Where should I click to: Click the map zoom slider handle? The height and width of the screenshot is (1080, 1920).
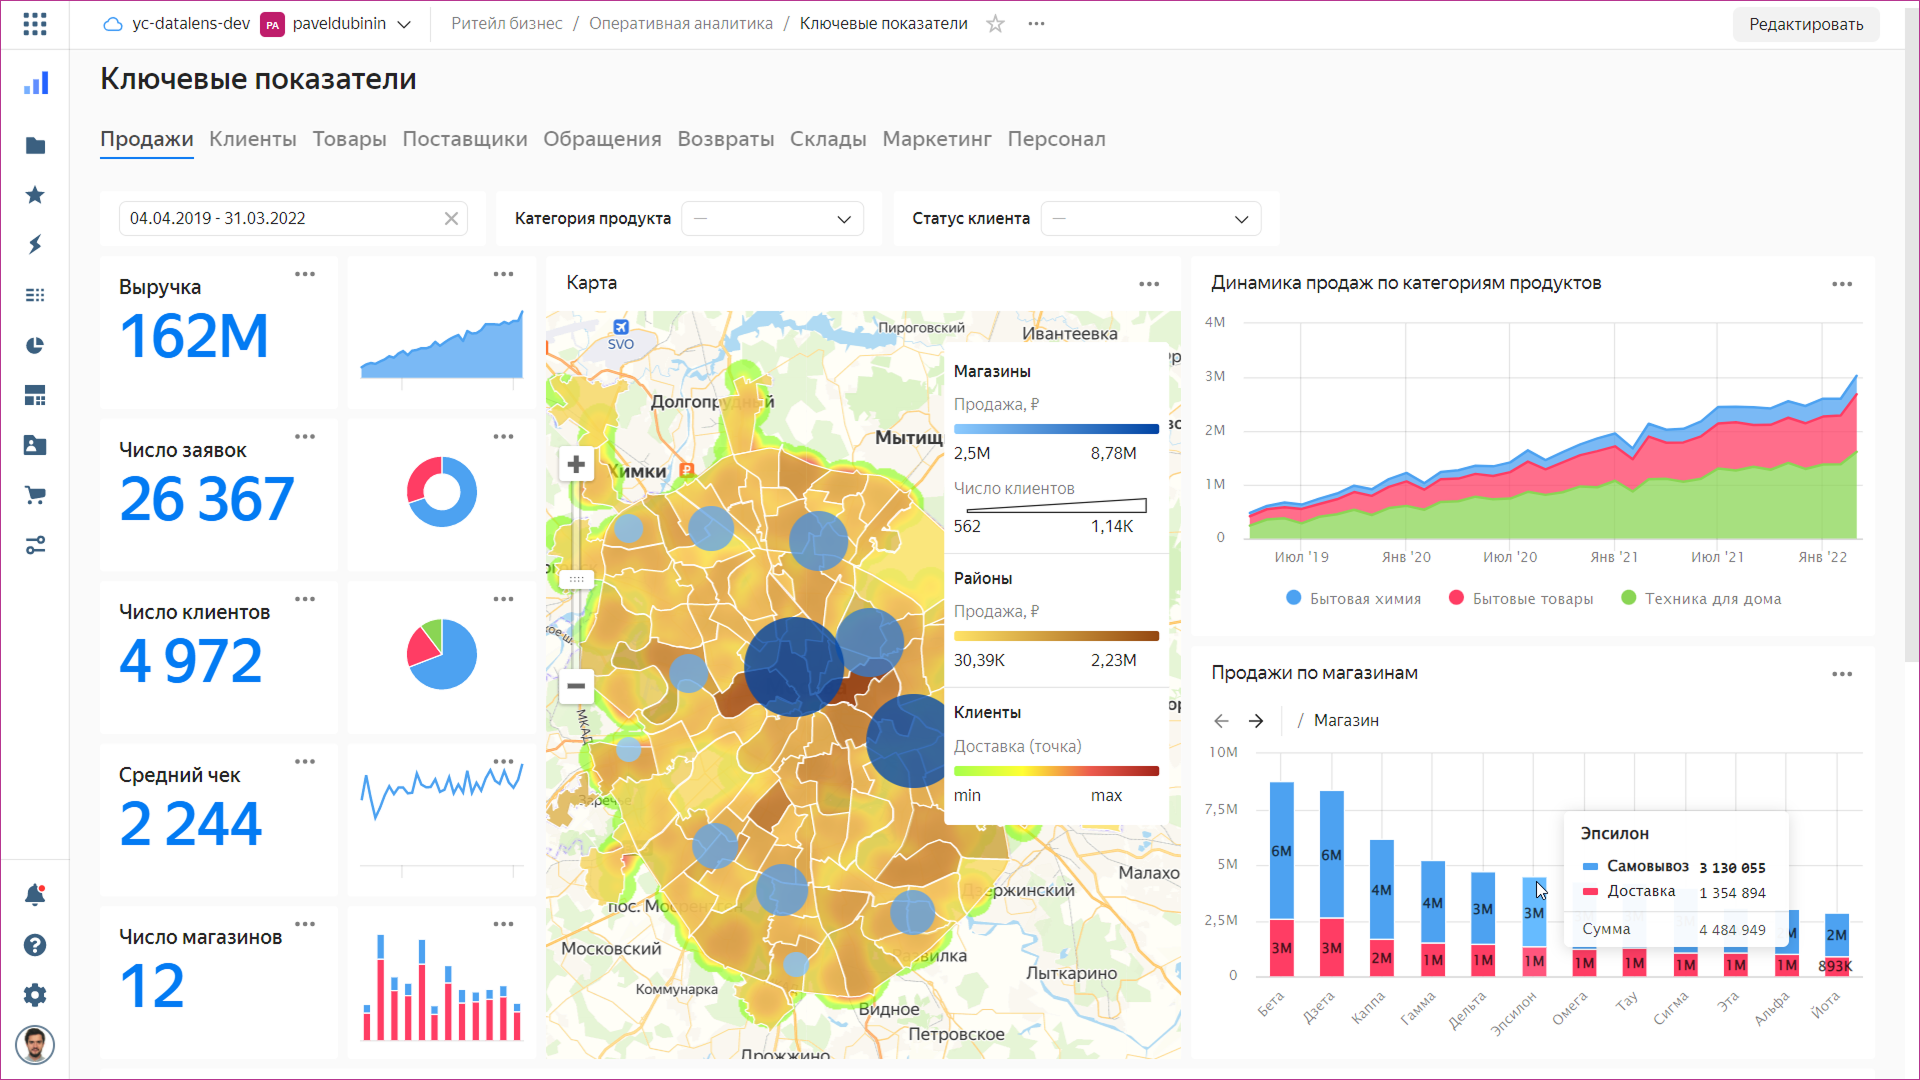(576, 579)
